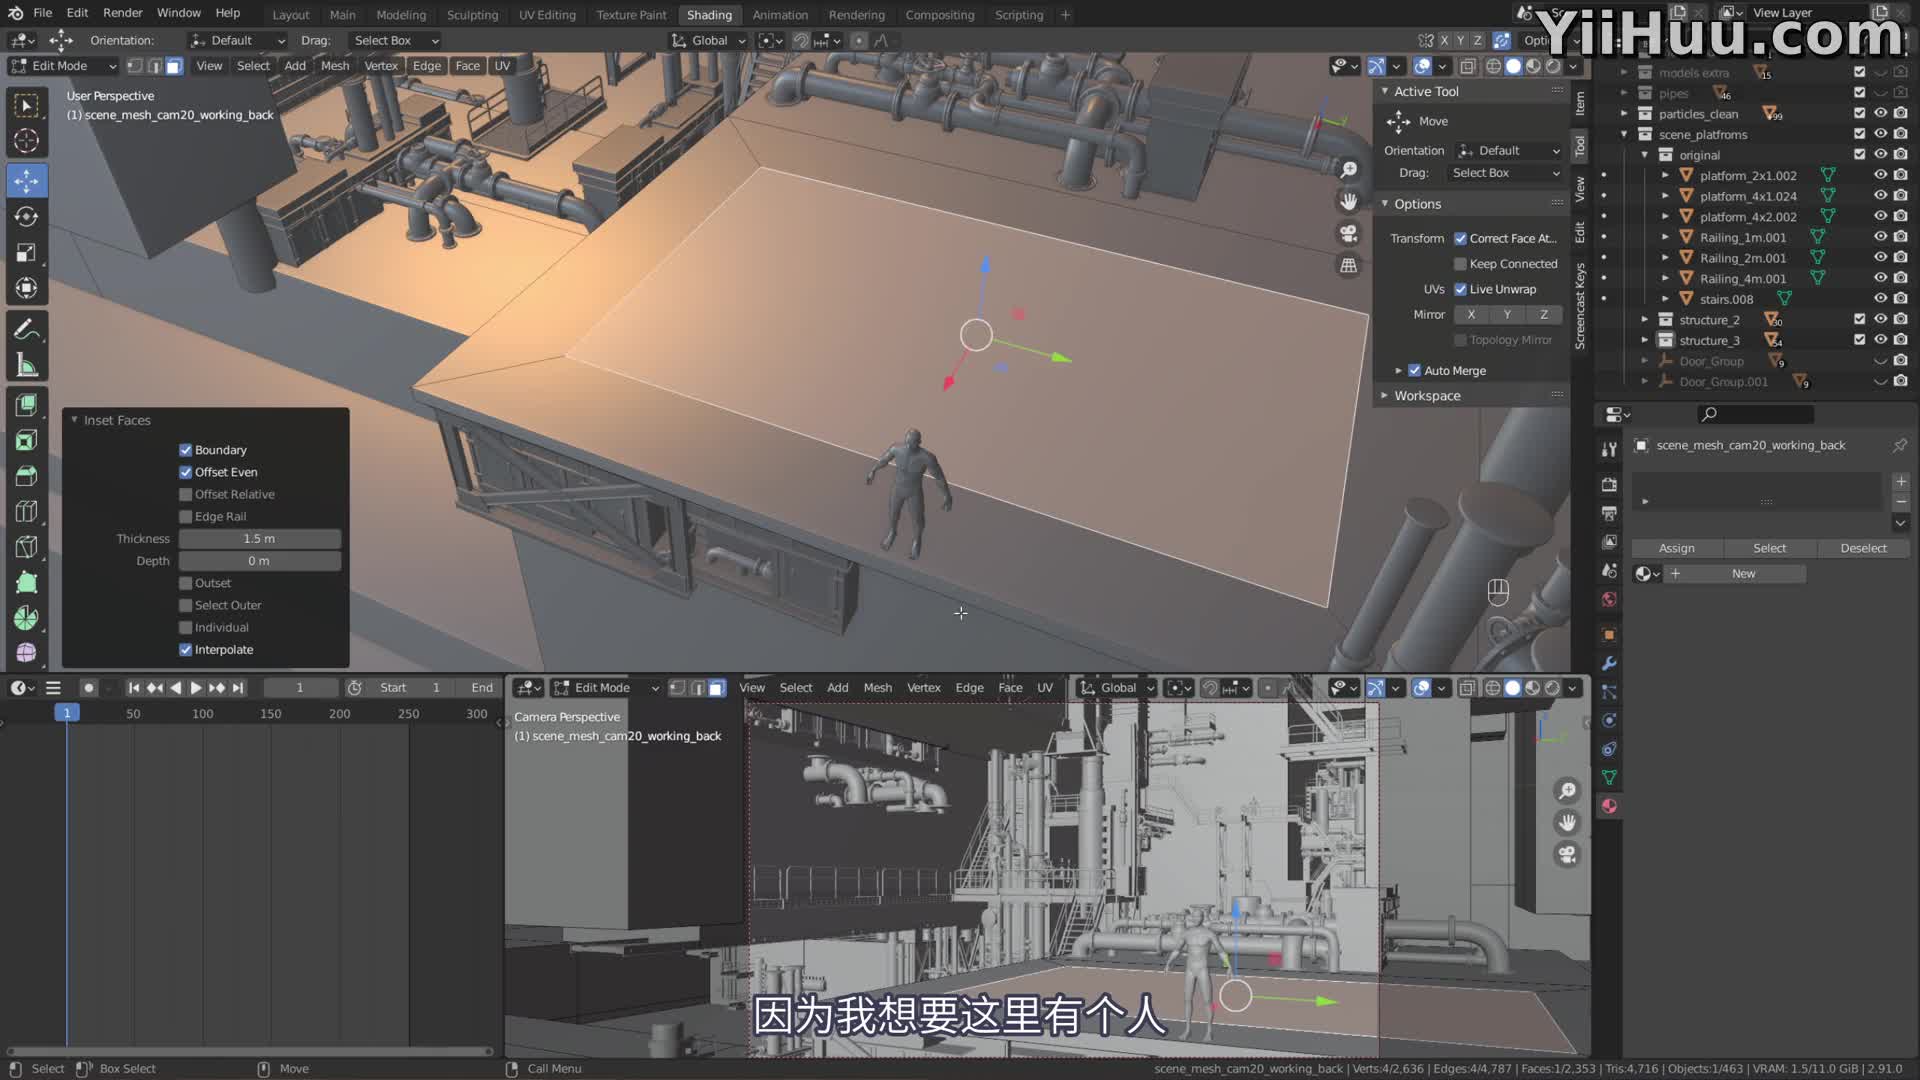
Task: Enable the Keep Connected checkbox
Action: (1460, 264)
